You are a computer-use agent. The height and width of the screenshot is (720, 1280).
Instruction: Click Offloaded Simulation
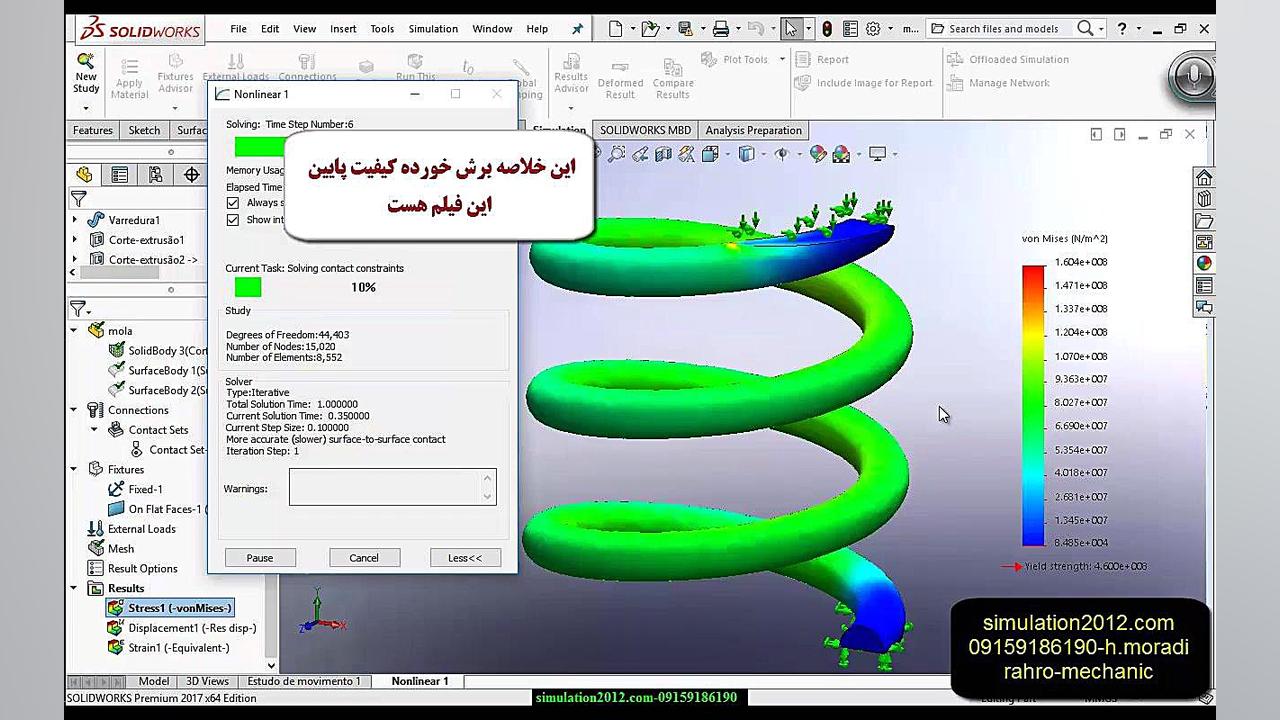pos(1008,60)
